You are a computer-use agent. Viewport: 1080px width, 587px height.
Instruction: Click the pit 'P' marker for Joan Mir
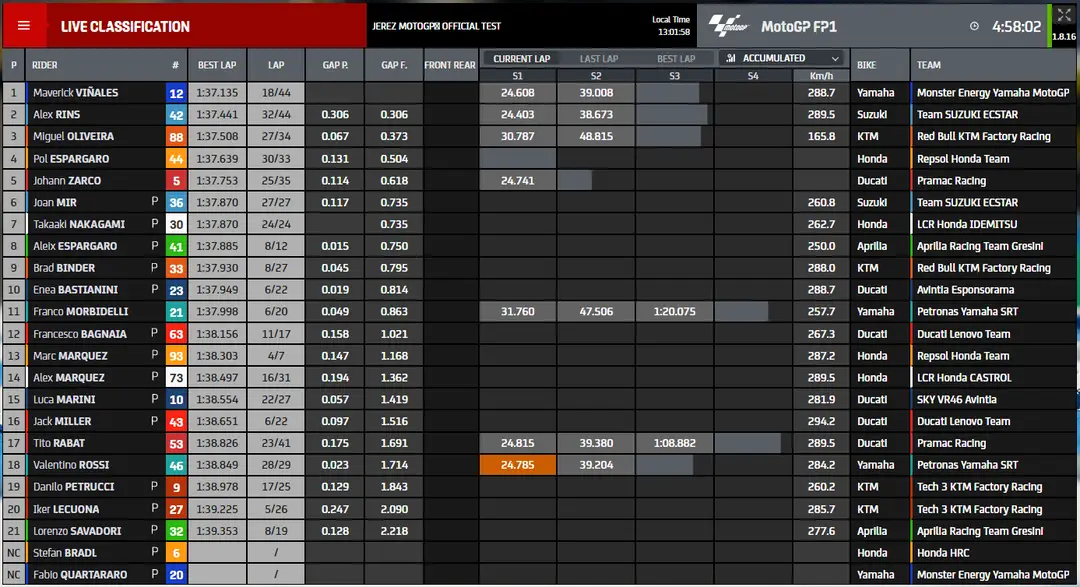tap(154, 202)
